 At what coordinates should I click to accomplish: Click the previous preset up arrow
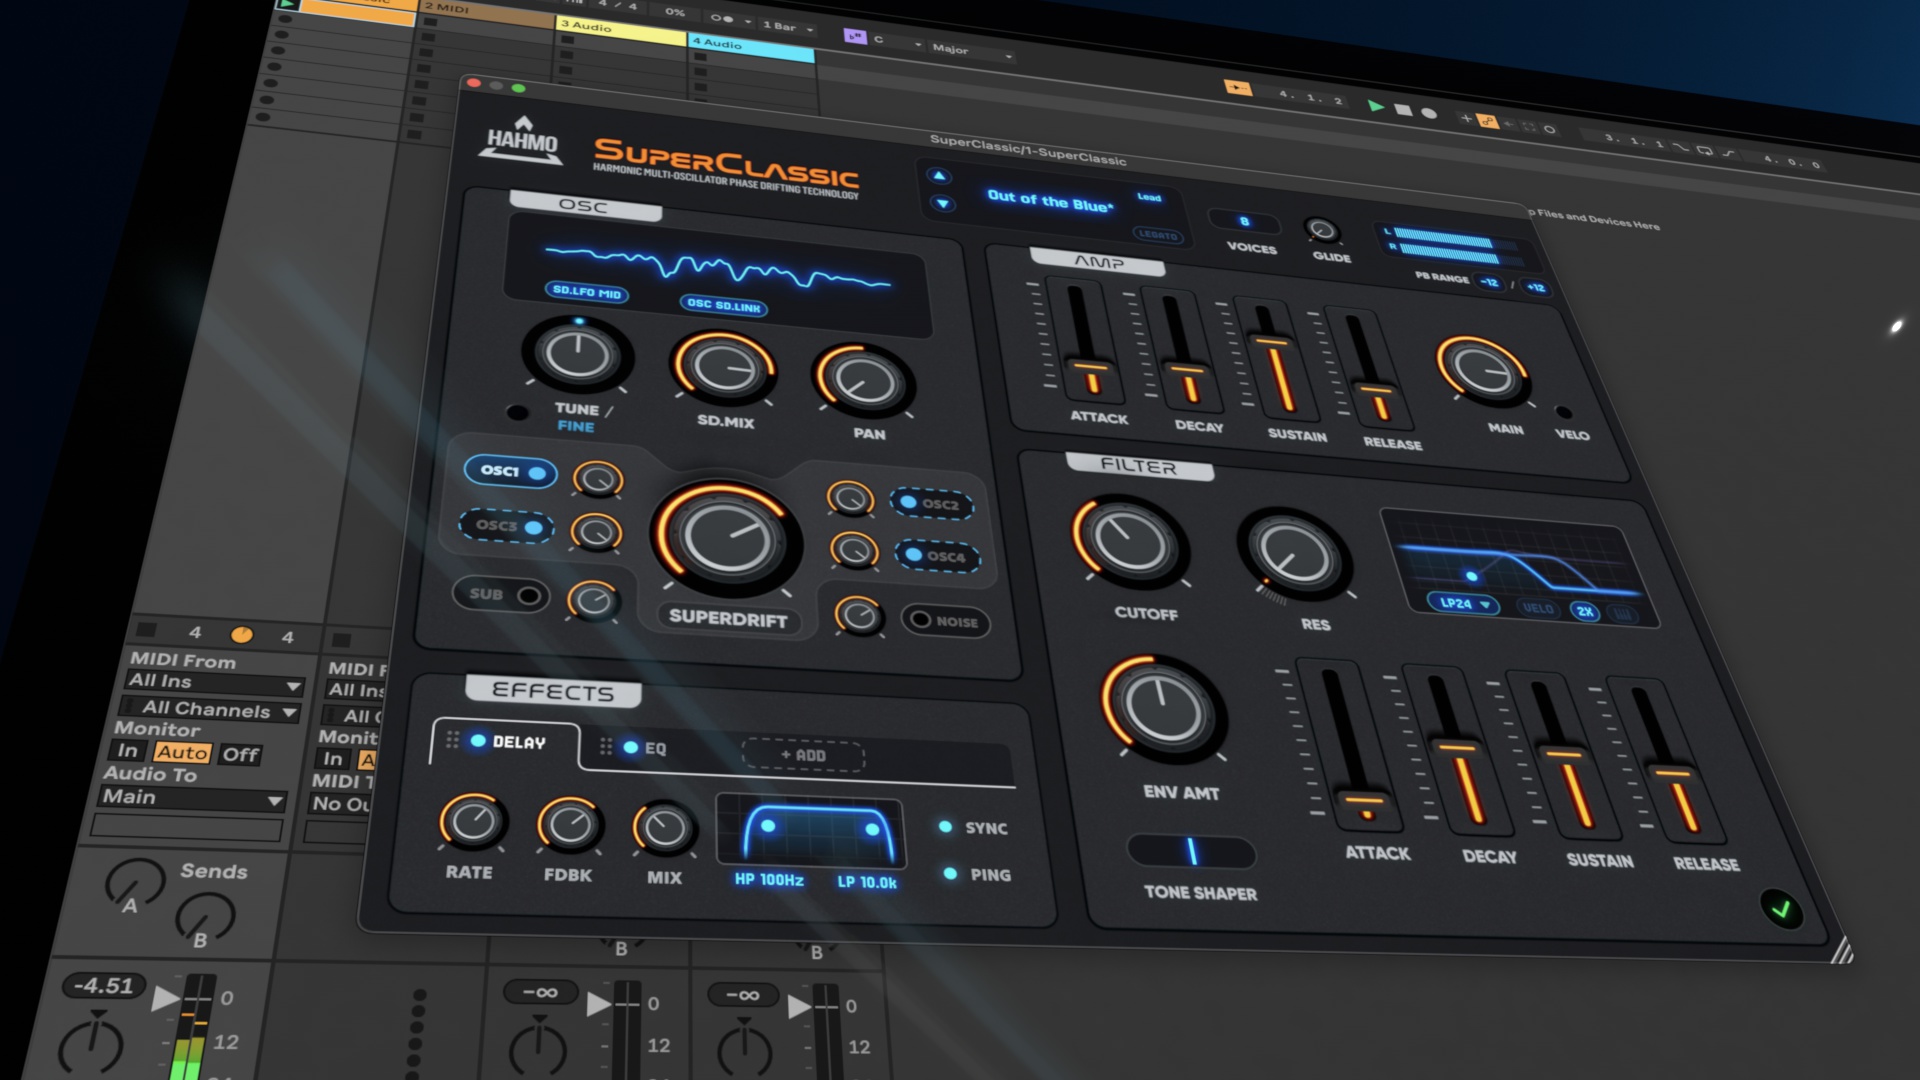[939, 176]
